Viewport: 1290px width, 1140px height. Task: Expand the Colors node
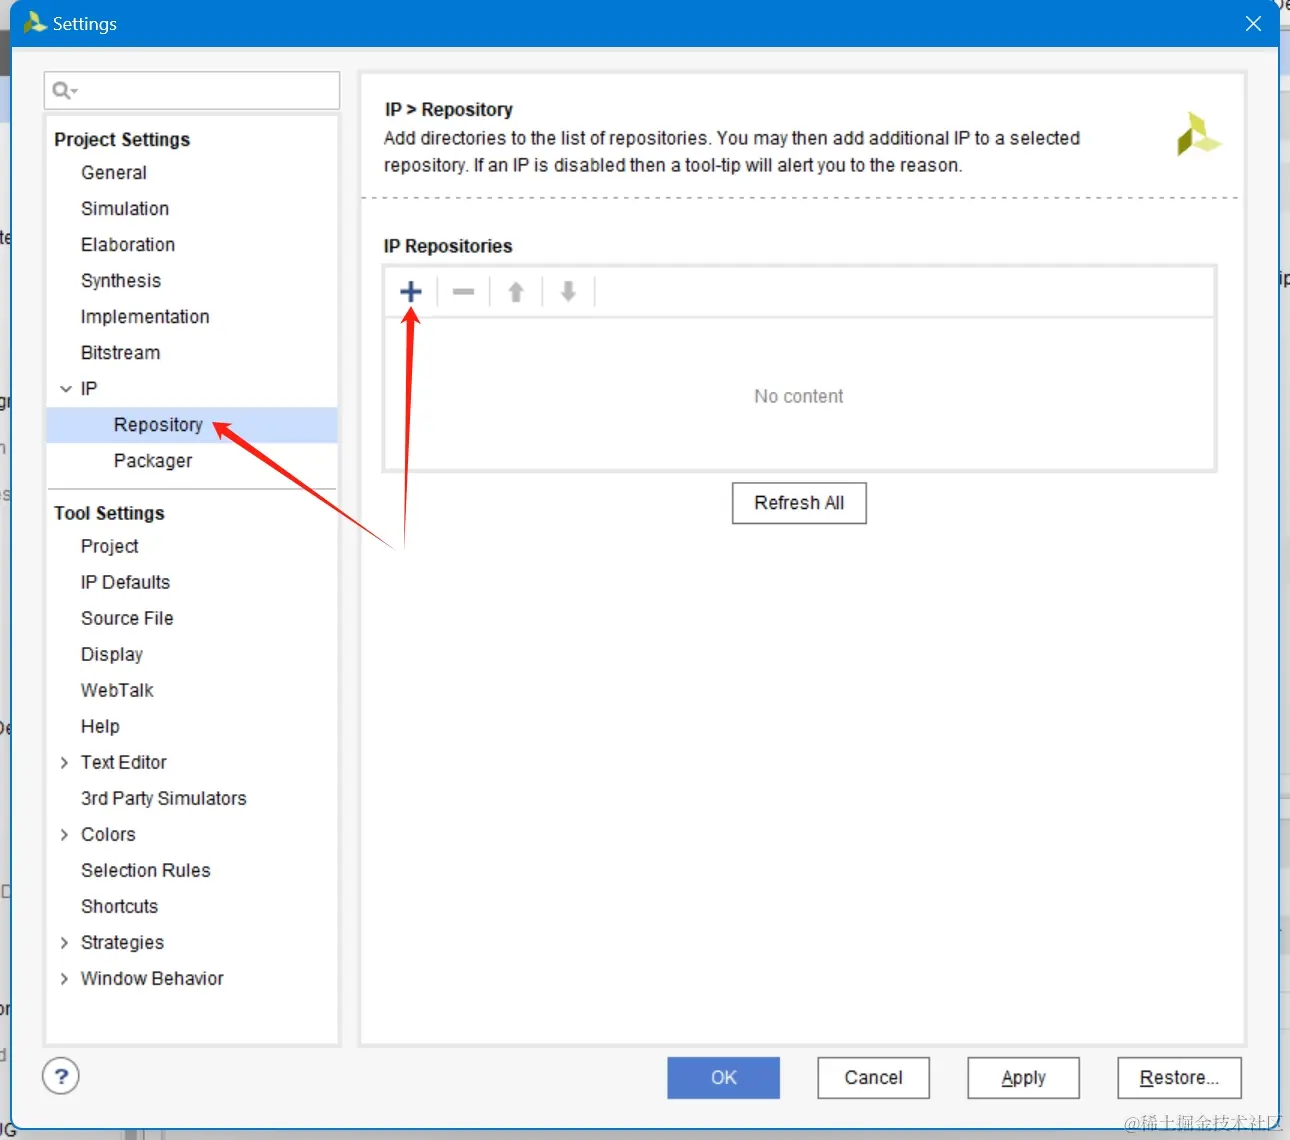[65, 835]
